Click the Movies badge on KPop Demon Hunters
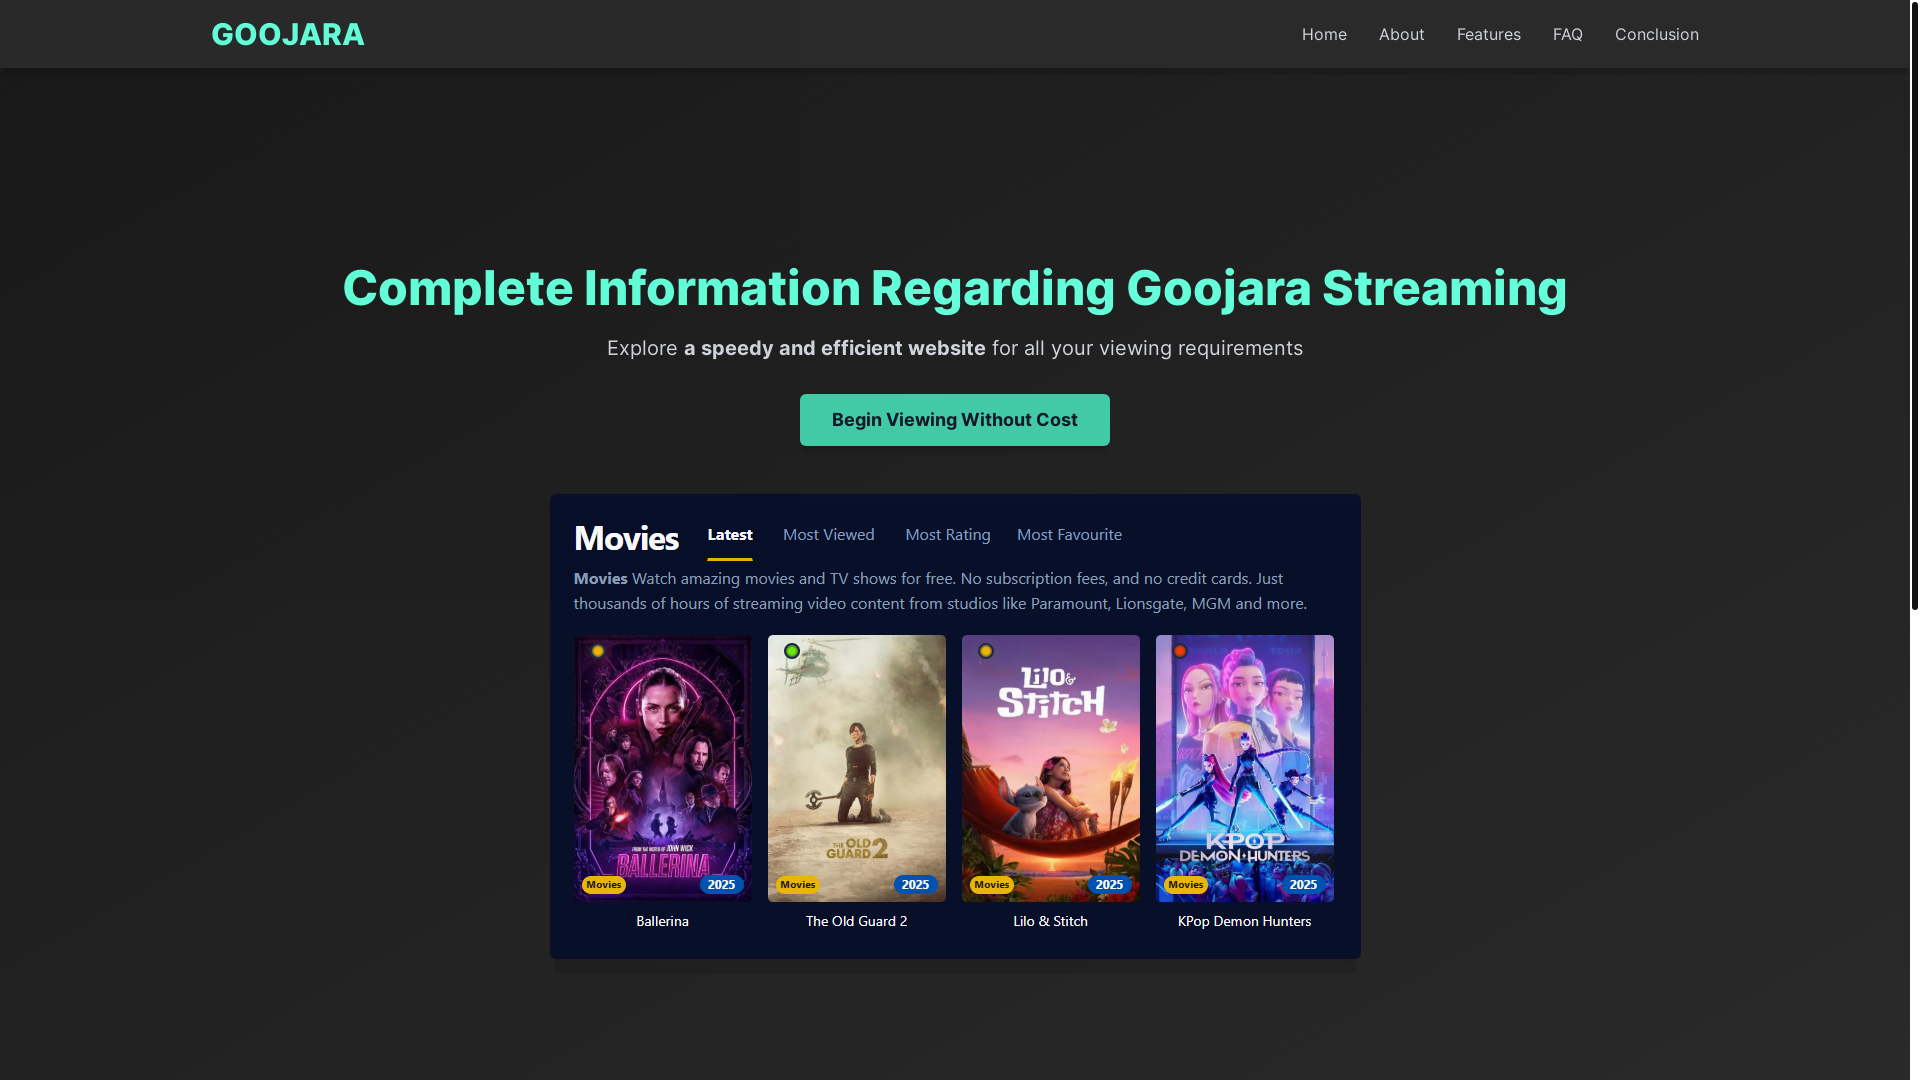This screenshot has height=1080, width=1920. 1186,885
